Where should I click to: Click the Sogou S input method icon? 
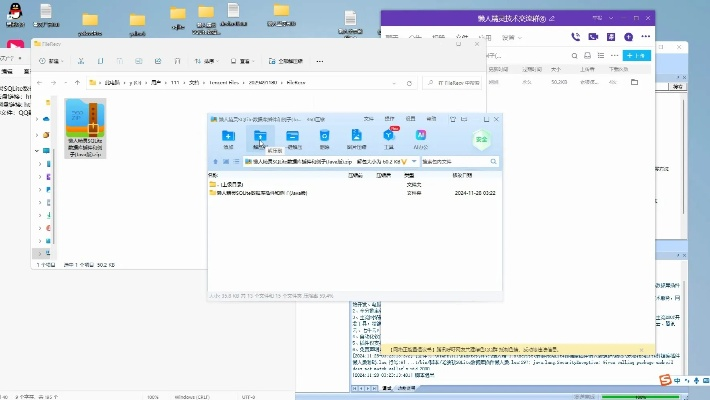coord(665,380)
